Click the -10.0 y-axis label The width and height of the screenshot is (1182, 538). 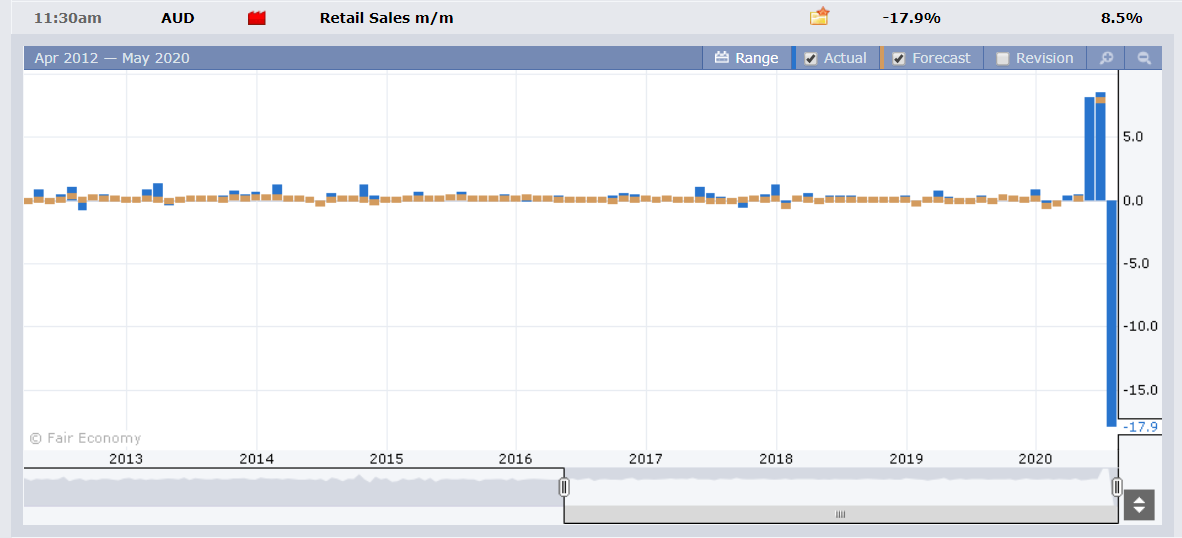click(1140, 326)
